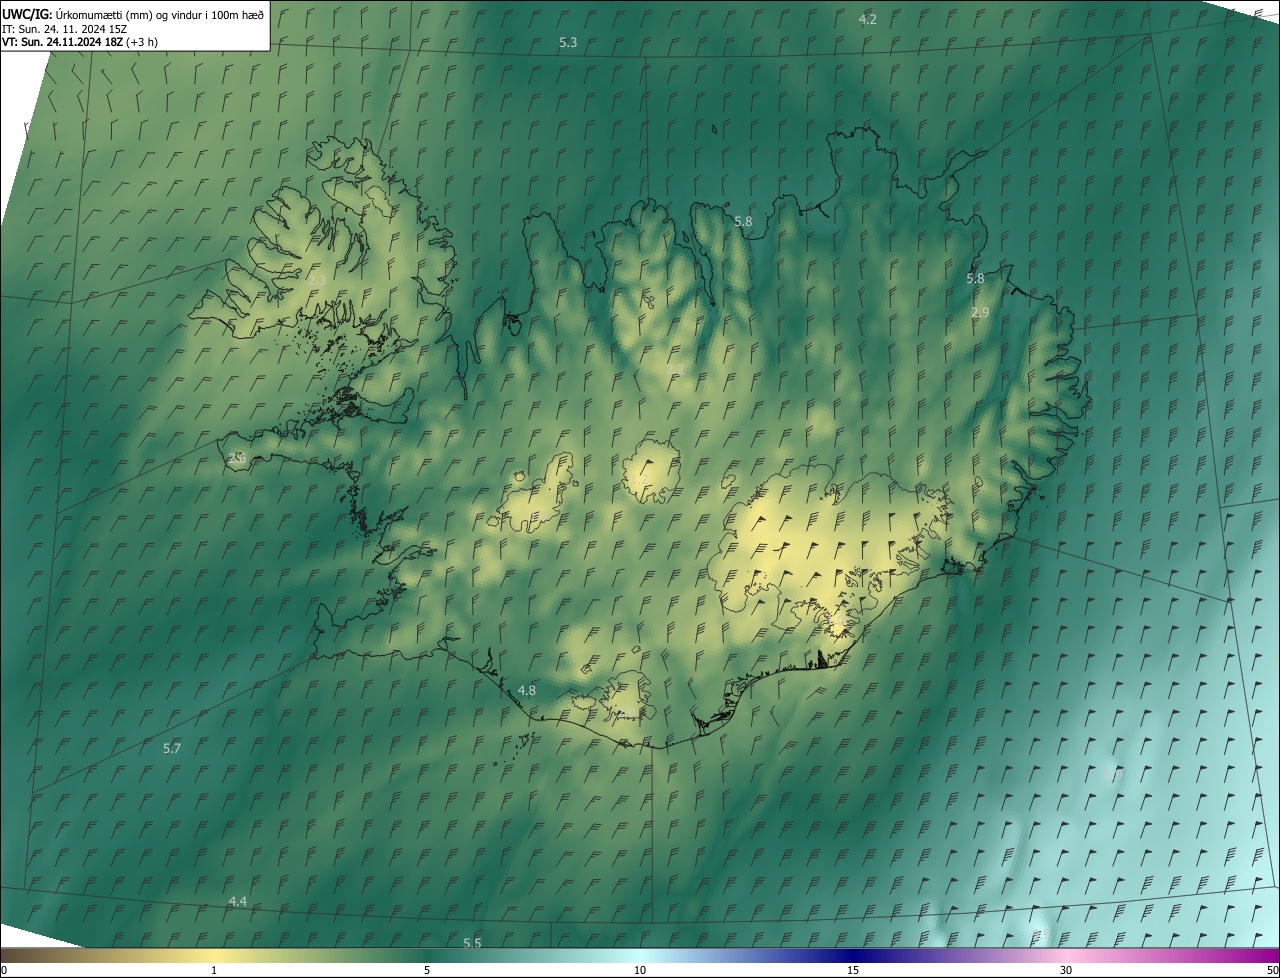Screen dimensions: 1280x978
Task: Click the "VT: Sun. 24.11.2024 18Z (+3 h)" line
Action: [x=80, y=42]
